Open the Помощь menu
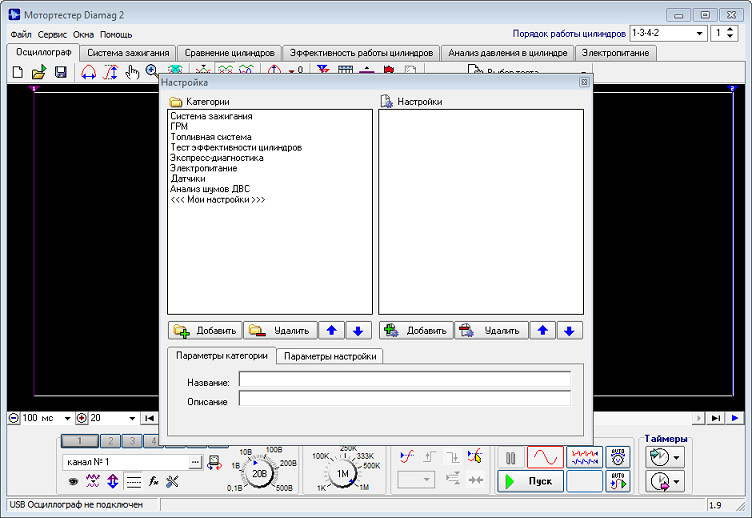The width and height of the screenshot is (752, 518). [x=116, y=35]
